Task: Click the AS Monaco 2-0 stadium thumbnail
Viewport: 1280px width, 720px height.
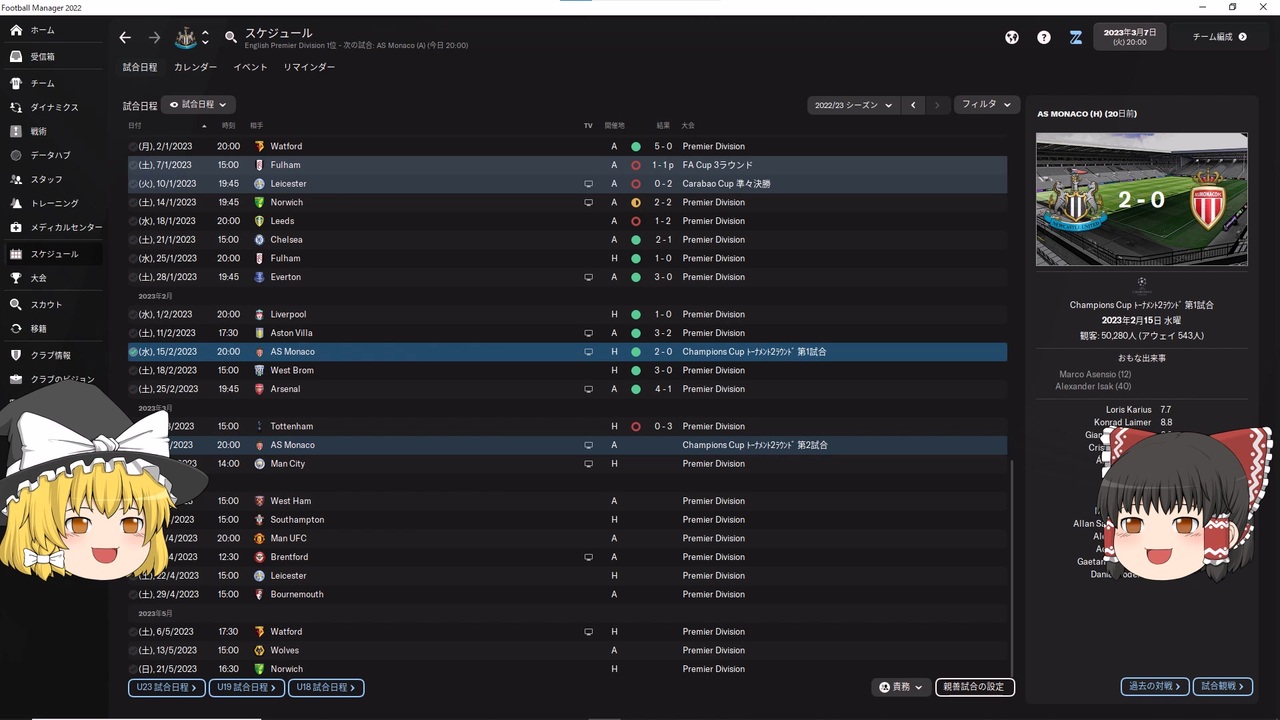Action: coord(1142,200)
